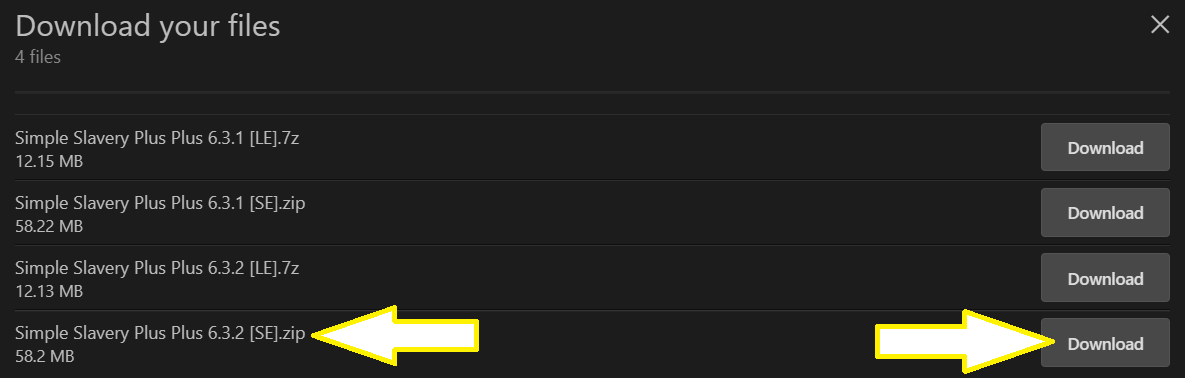This screenshot has height=378, width=1185.
Task: Click the 58.2 MB file size label
Action: coord(45,356)
